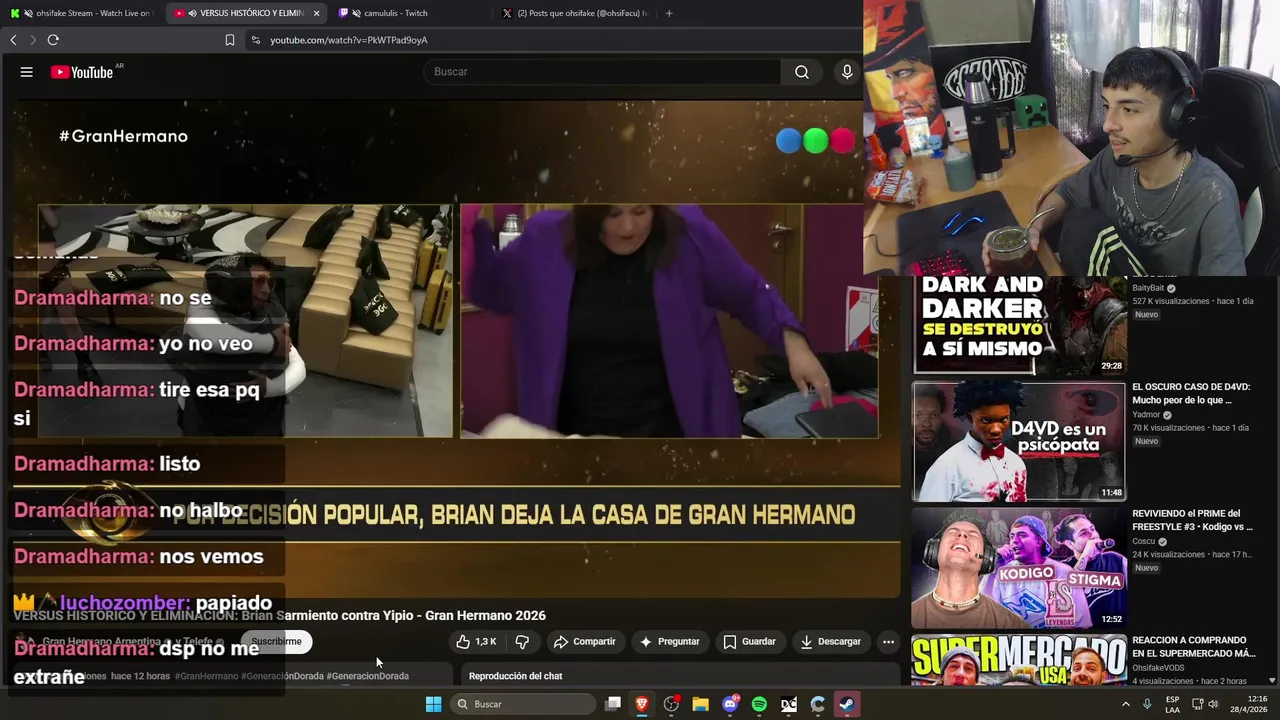Like the video with thumbs up
This screenshot has width=1280, height=720.
tap(477, 642)
